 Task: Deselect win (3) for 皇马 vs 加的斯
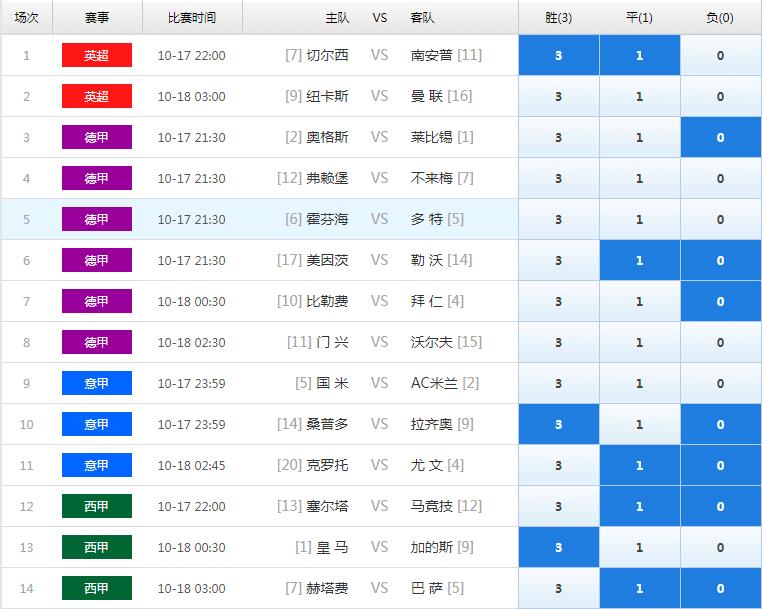[558, 547]
